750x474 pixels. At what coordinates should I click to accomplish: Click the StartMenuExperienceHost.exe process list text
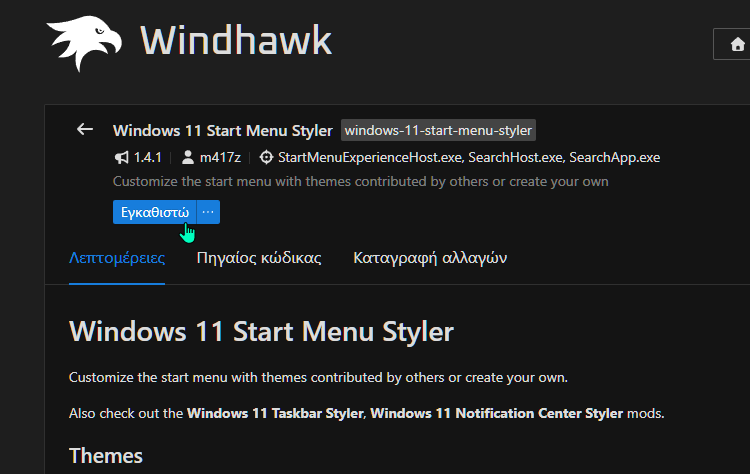469,157
